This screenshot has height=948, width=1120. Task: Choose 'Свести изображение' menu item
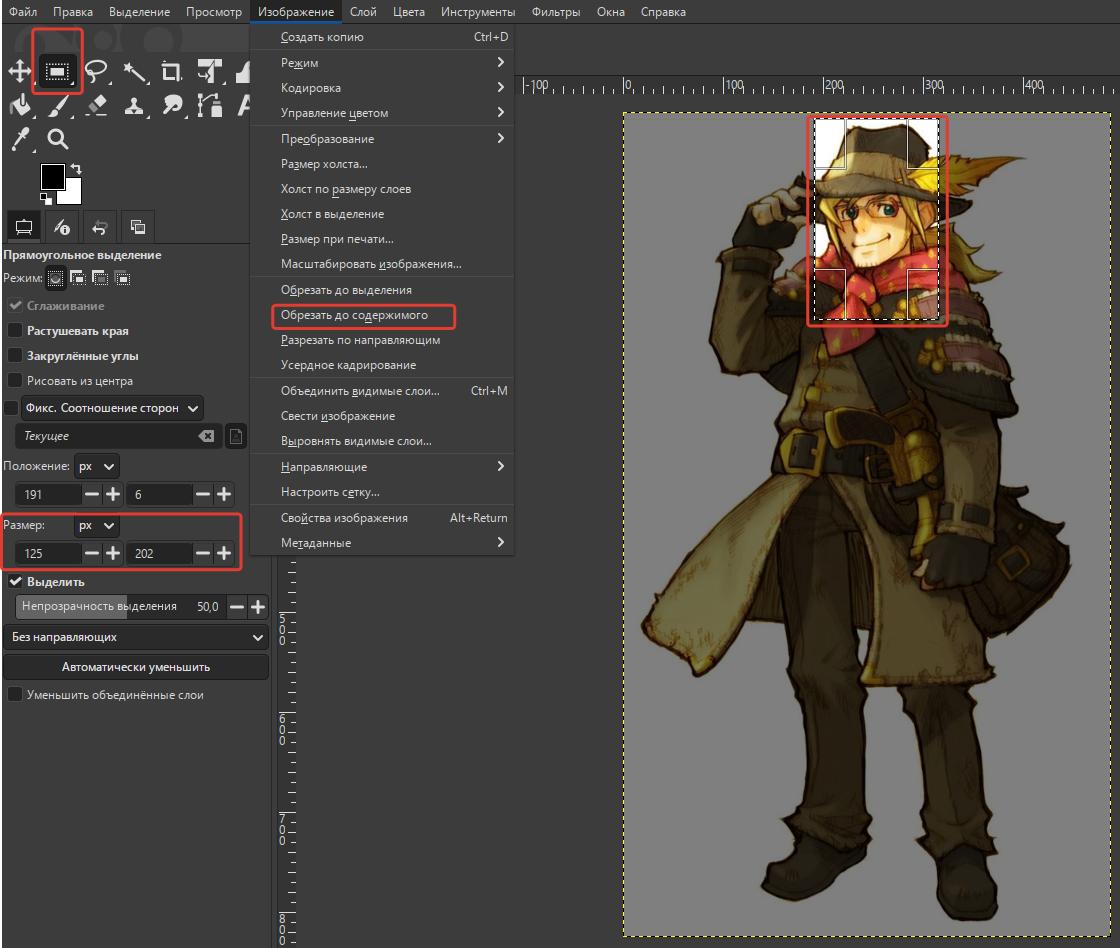382,416
